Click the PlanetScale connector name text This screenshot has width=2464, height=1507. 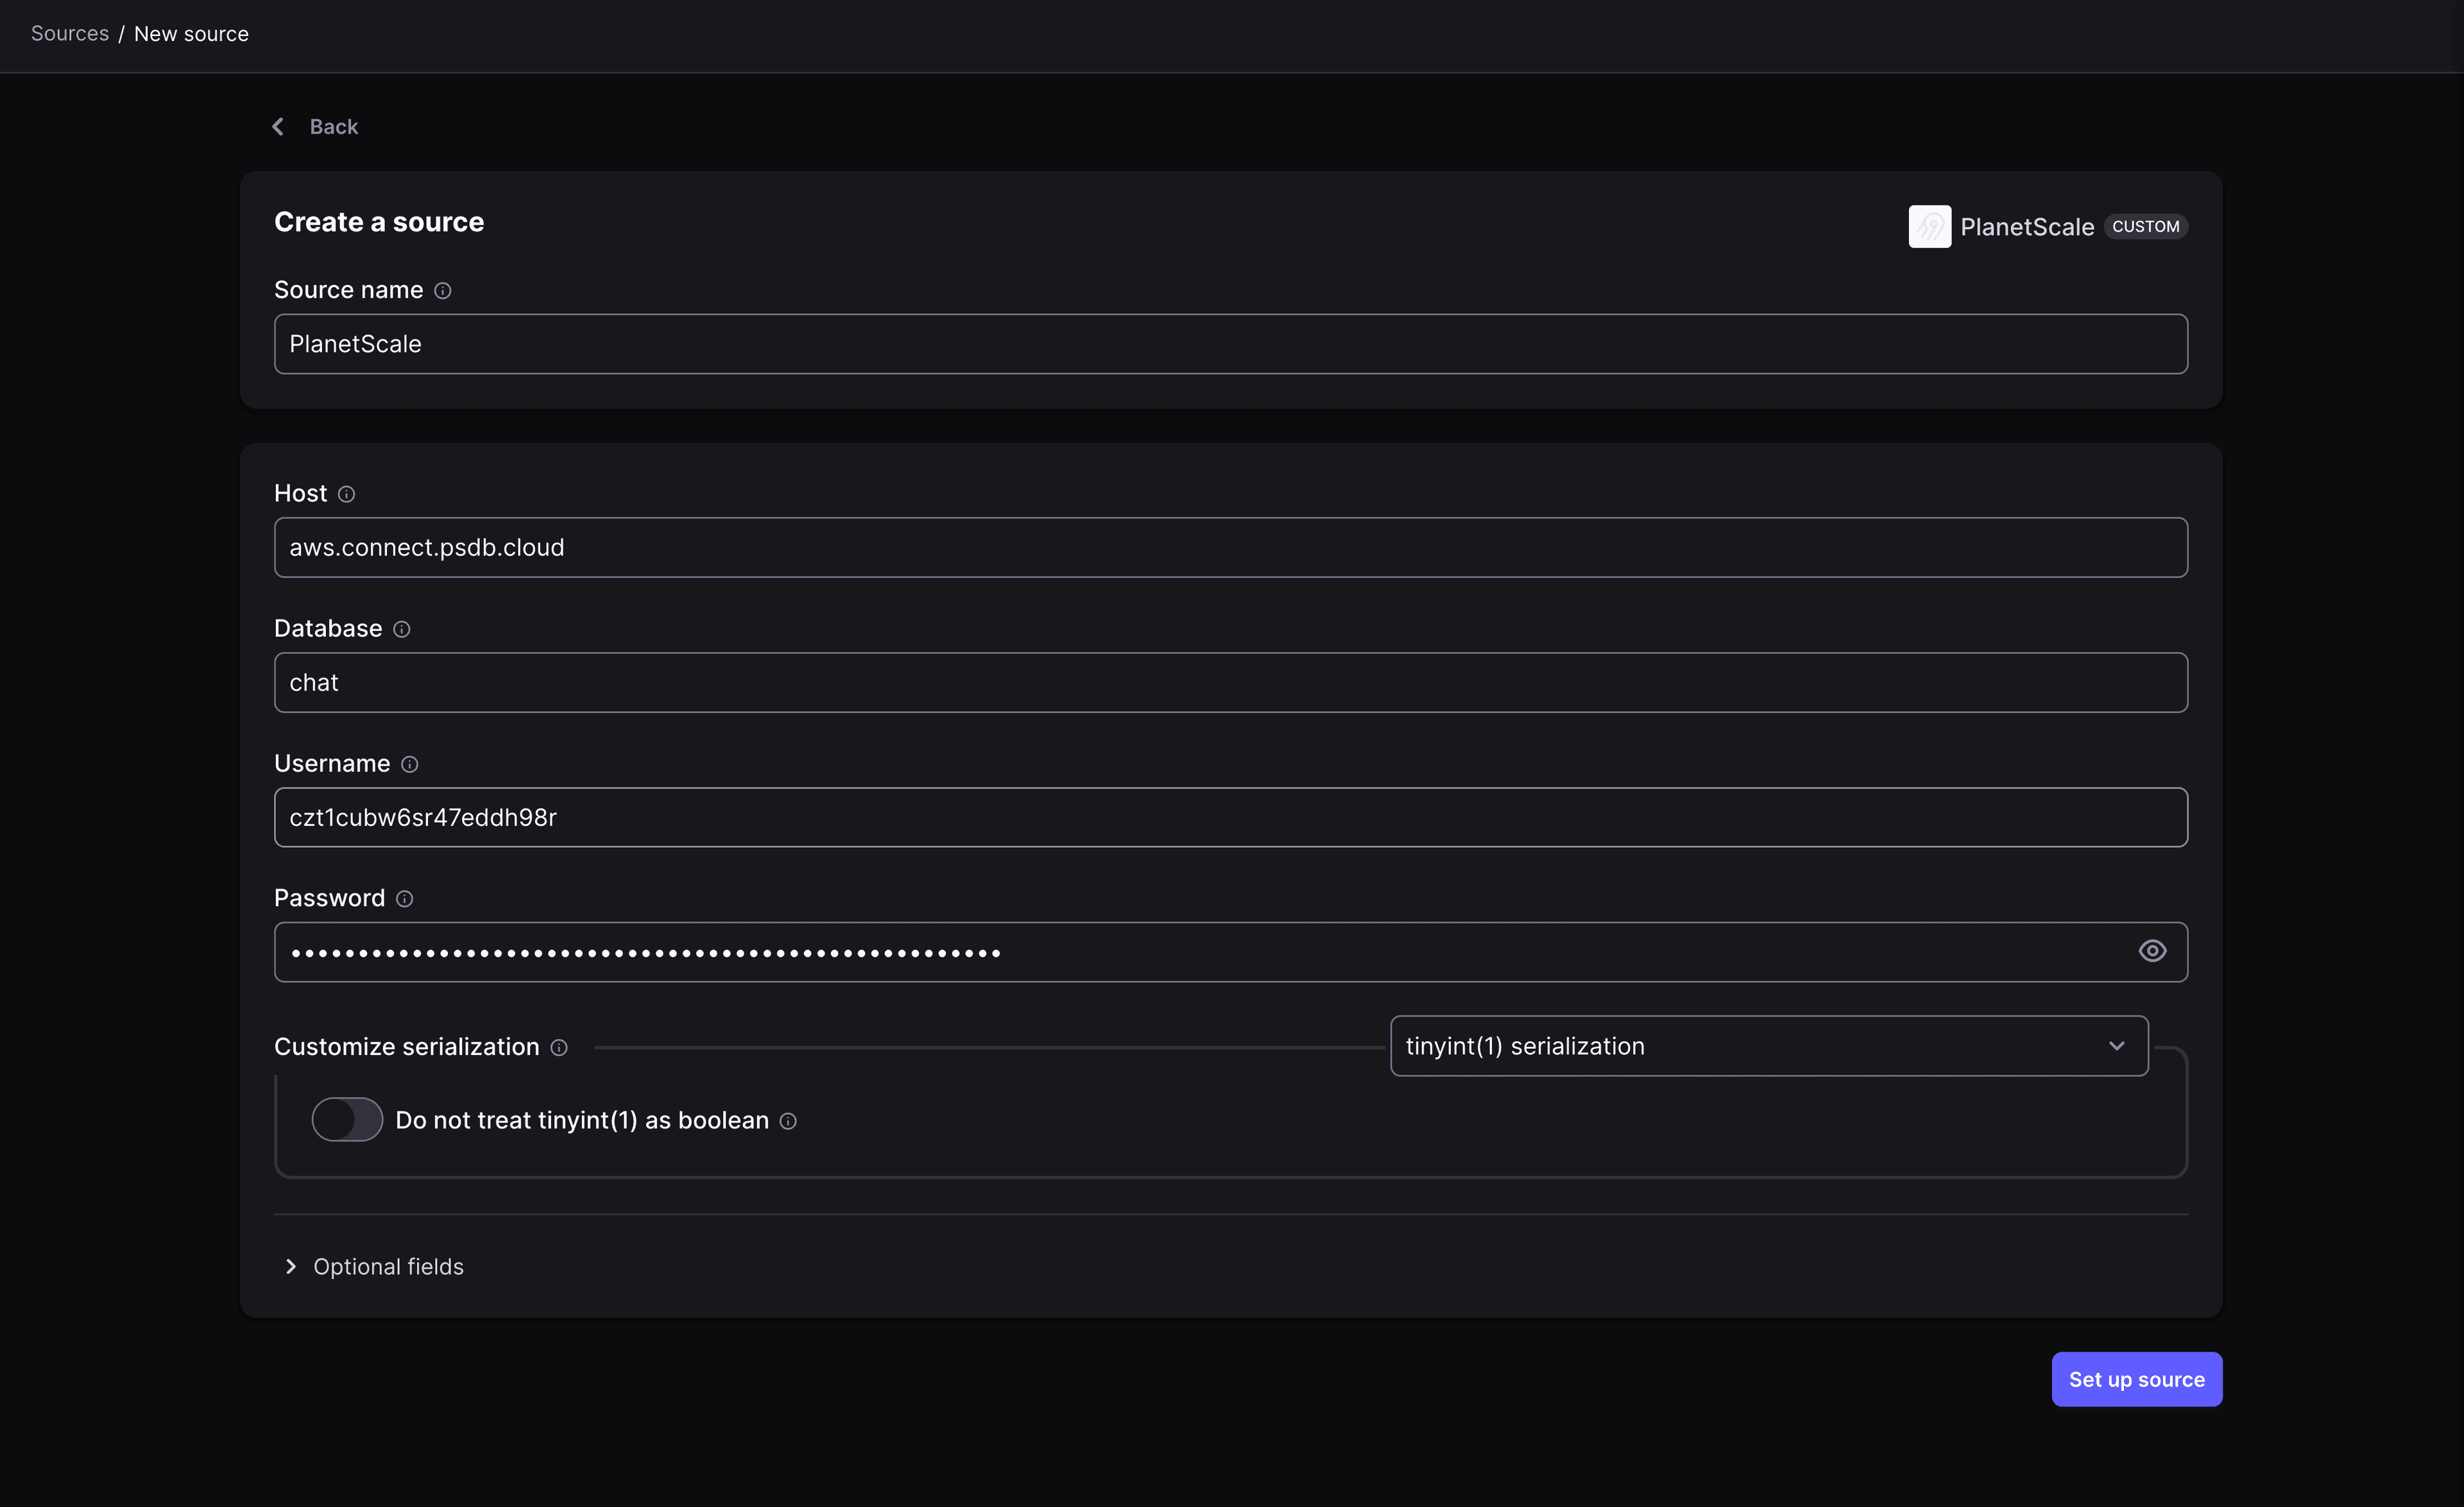click(2026, 227)
